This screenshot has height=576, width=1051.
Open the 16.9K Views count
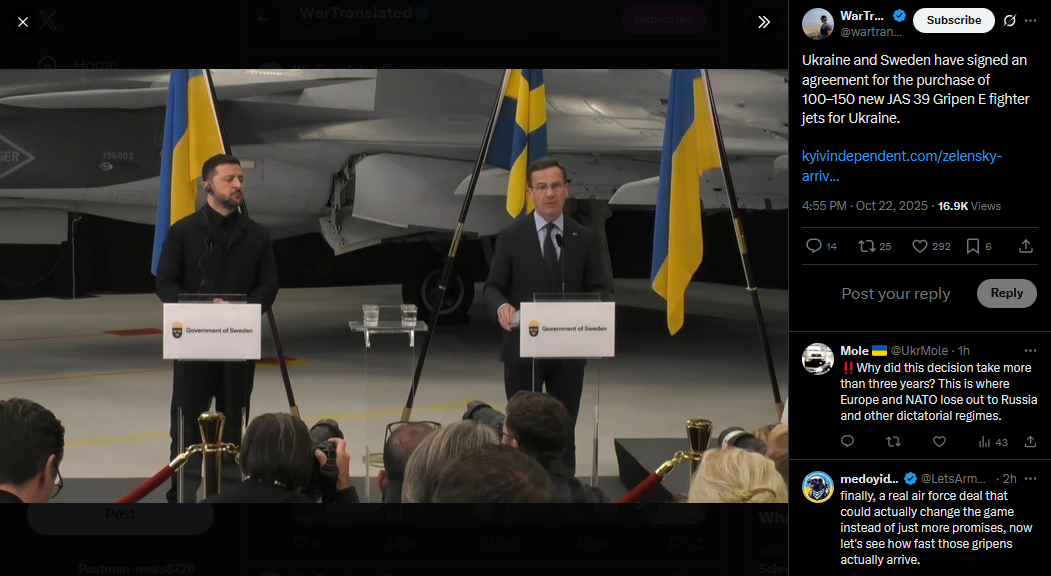point(969,207)
